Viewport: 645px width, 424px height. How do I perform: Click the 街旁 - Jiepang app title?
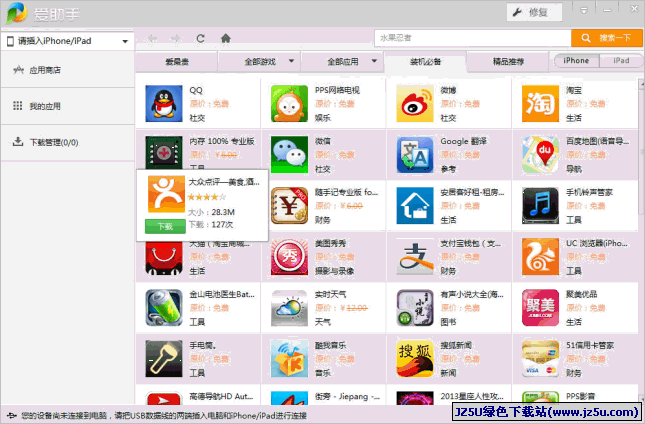[347, 396]
